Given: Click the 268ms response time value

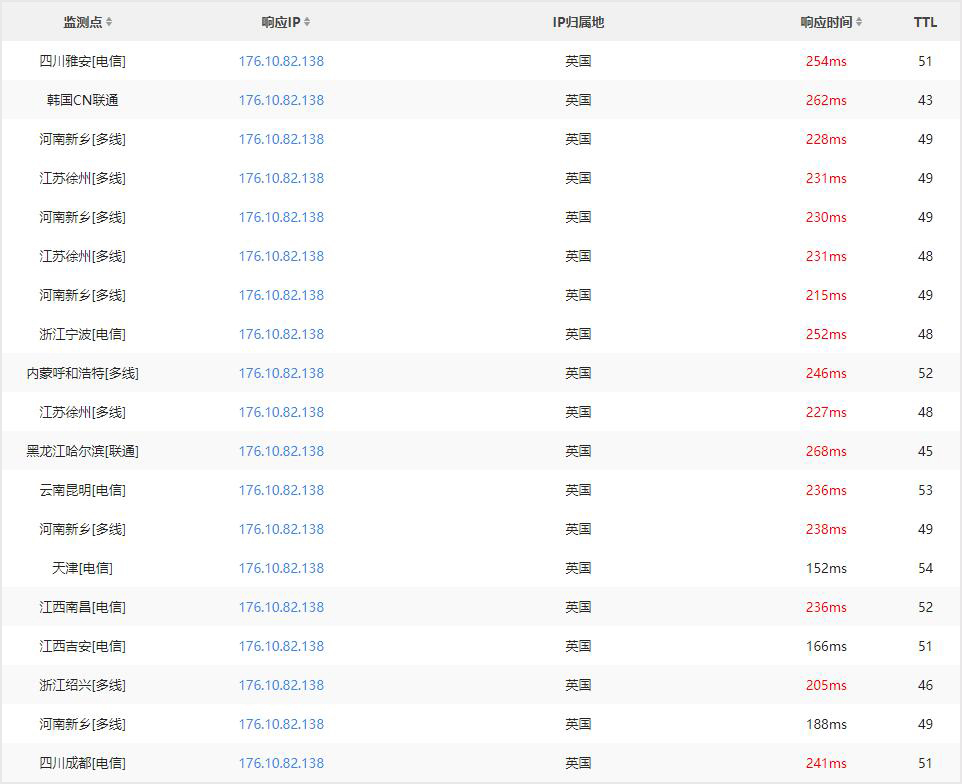Looking at the screenshot, I should point(826,451).
